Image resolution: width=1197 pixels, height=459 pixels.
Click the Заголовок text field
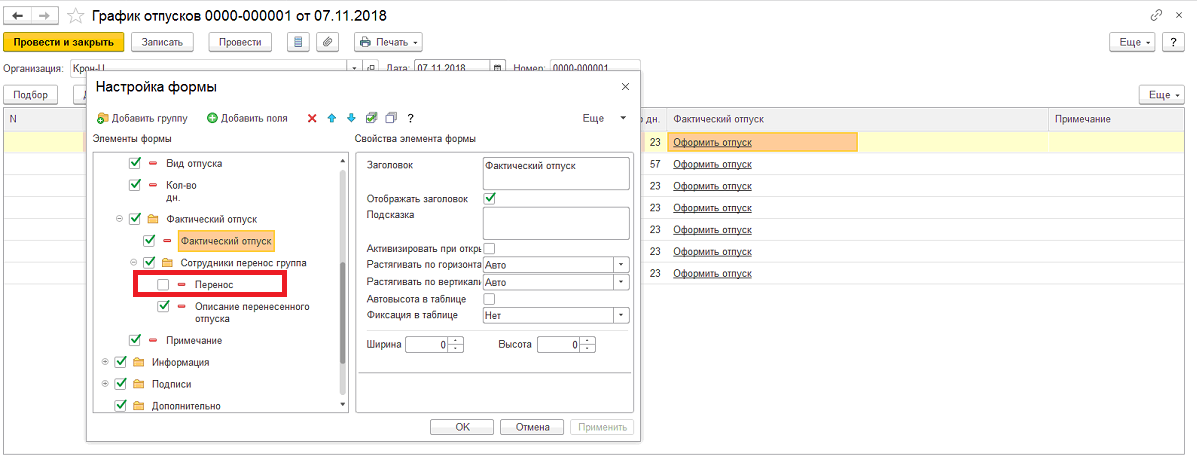pos(556,173)
